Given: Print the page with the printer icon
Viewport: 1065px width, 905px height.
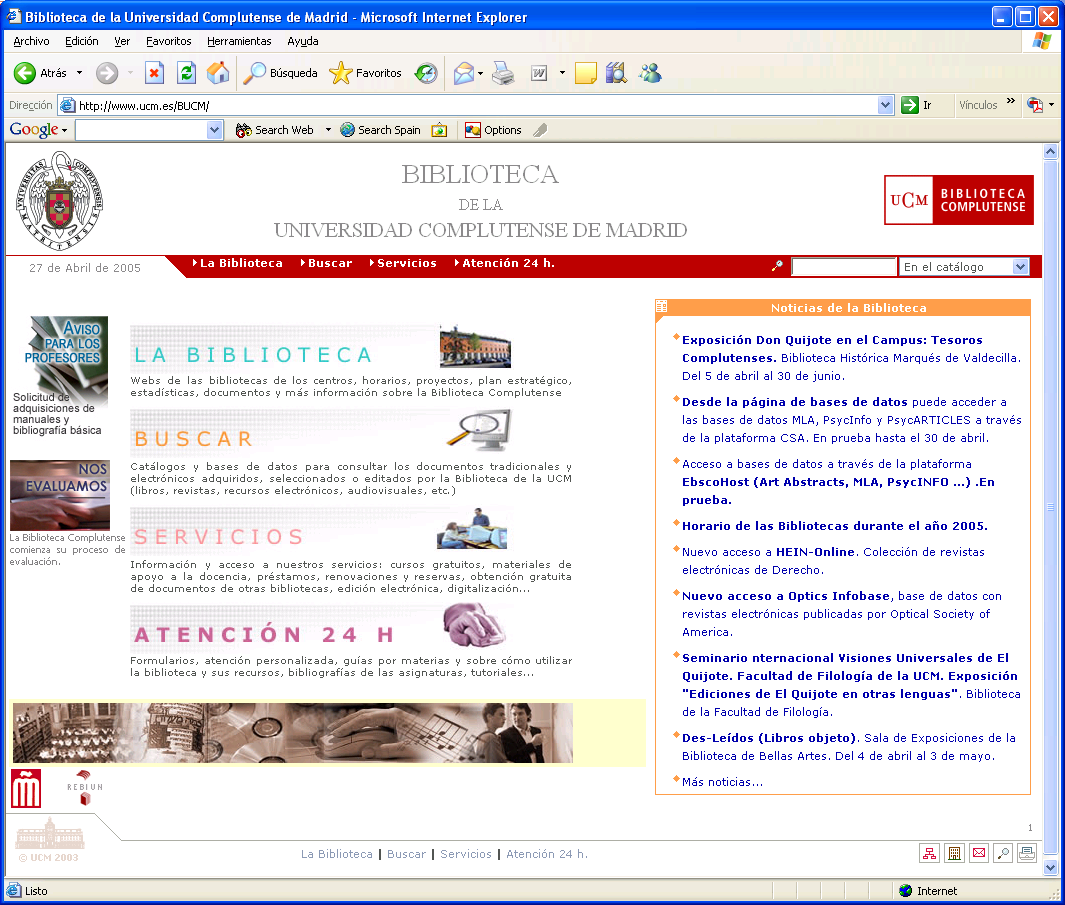Looking at the screenshot, I should [503, 73].
